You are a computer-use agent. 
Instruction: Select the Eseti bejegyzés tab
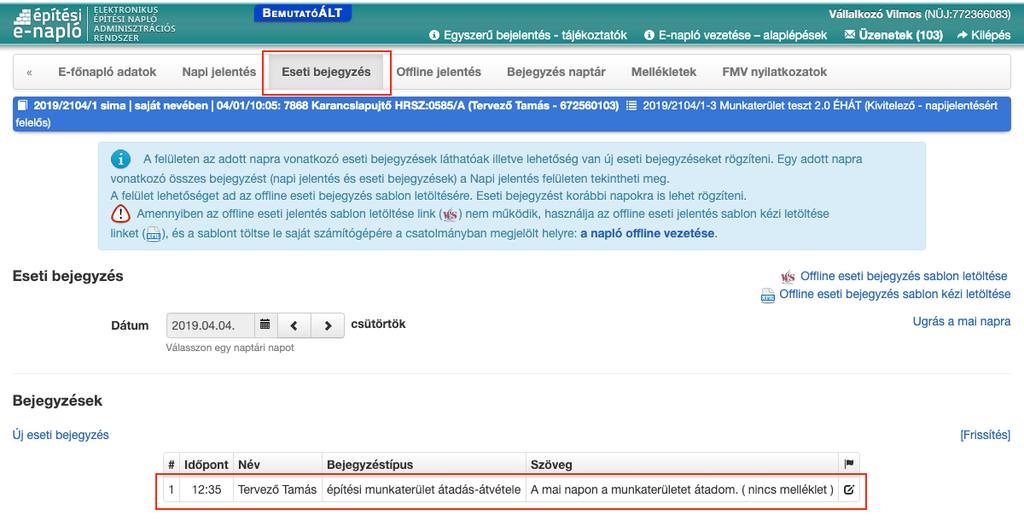tap(326, 72)
